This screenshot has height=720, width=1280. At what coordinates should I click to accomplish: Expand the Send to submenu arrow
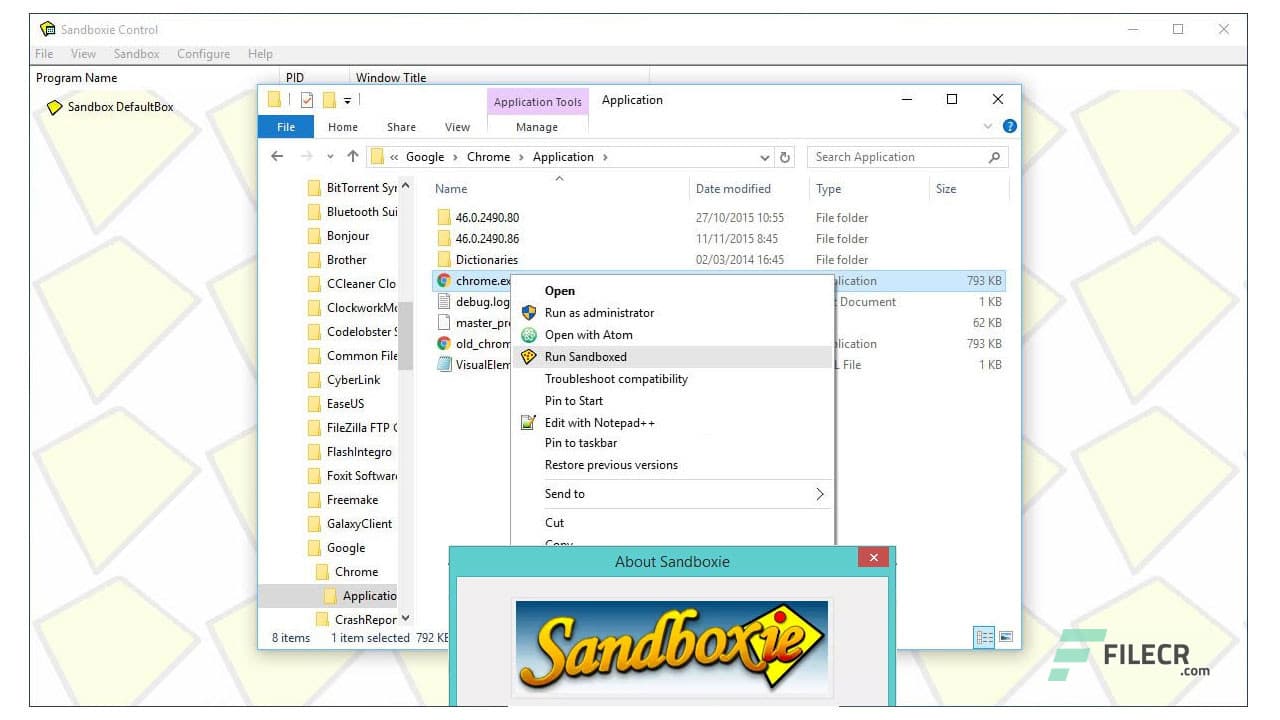coord(819,493)
